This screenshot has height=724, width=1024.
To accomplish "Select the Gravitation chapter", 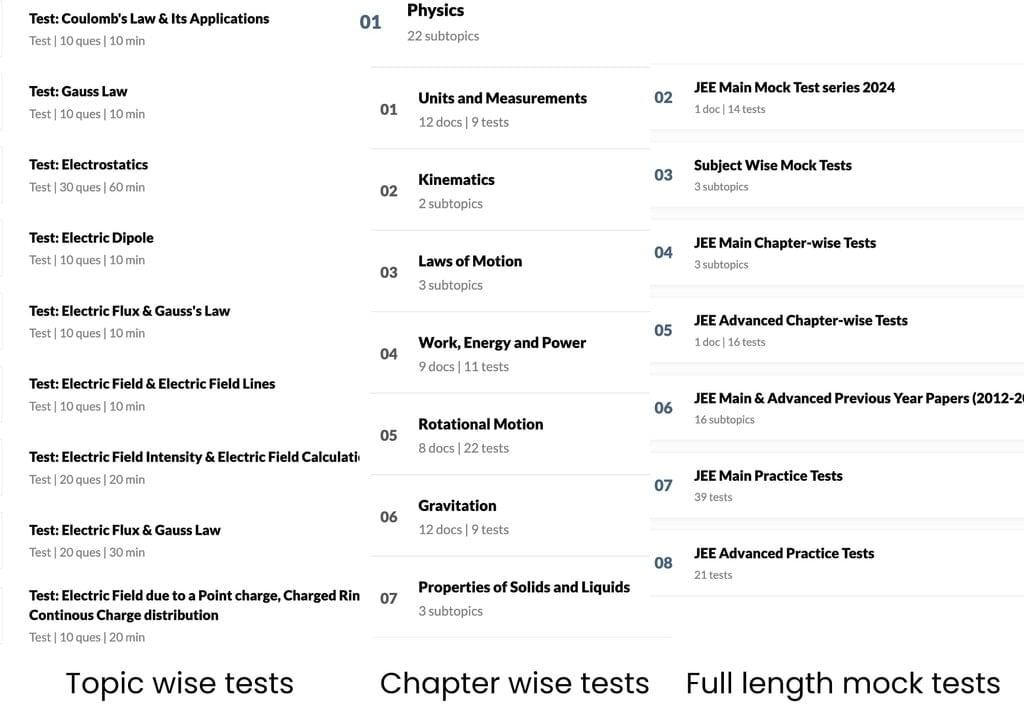I will [x=457, y=506].
